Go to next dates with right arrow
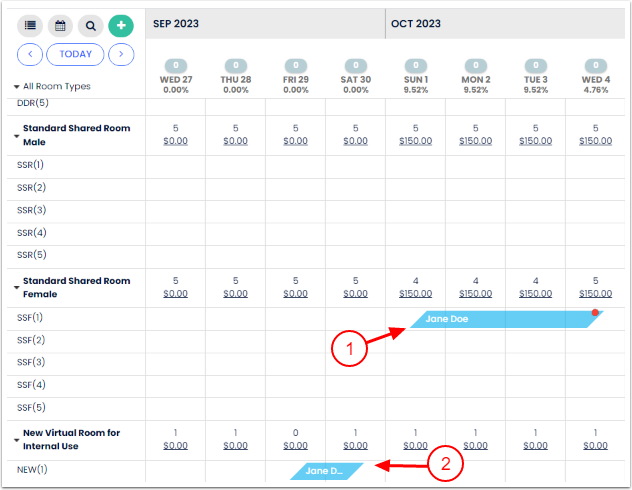632x490 pixels. pos(121,55)
